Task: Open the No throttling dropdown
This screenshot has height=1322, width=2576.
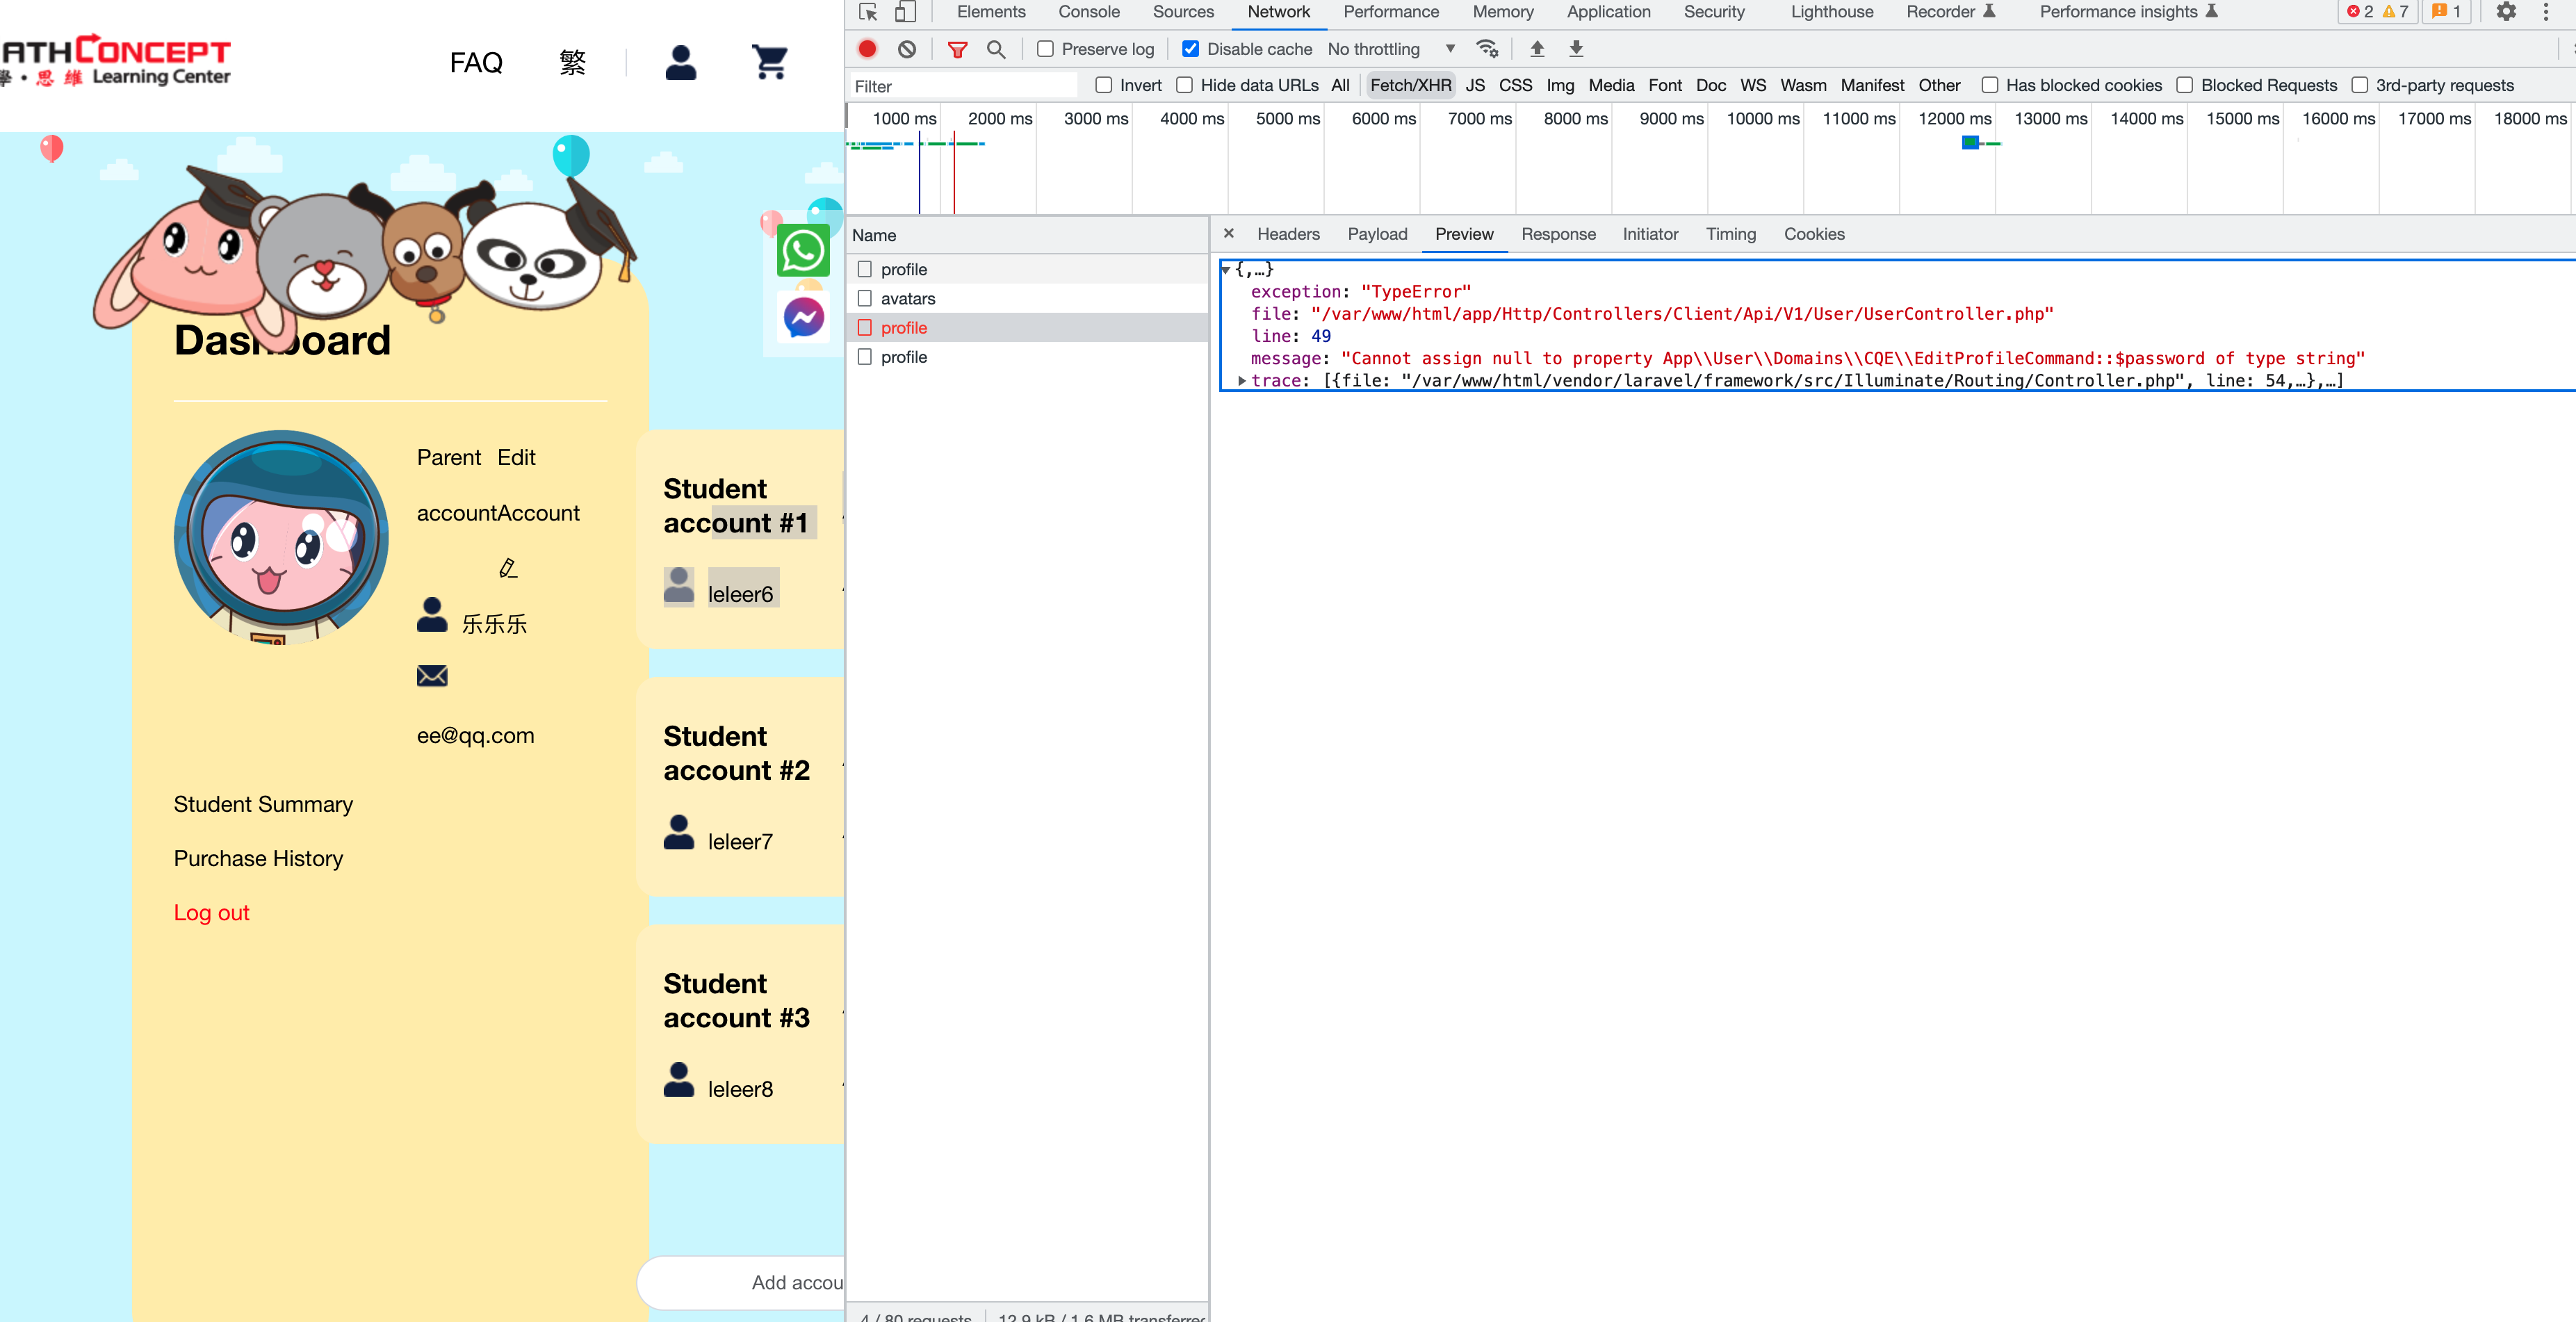Action: (1391, 49)
